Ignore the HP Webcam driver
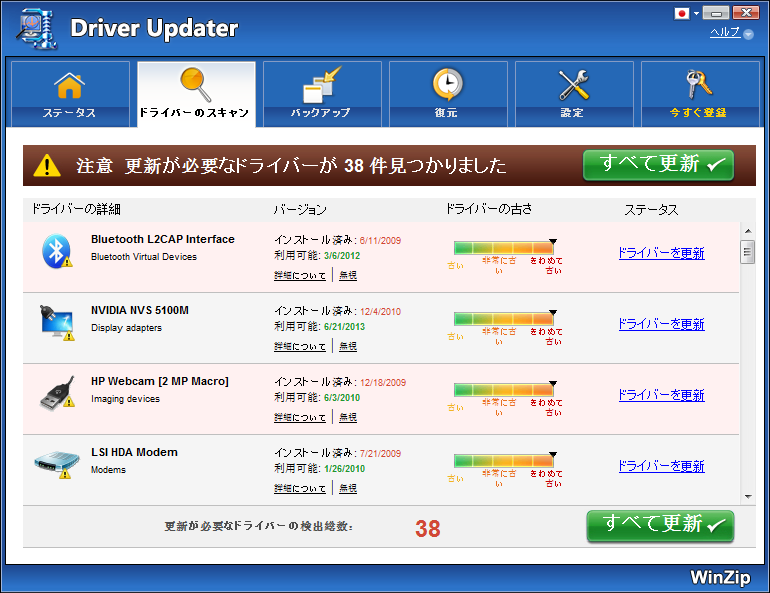 (348, 417)
